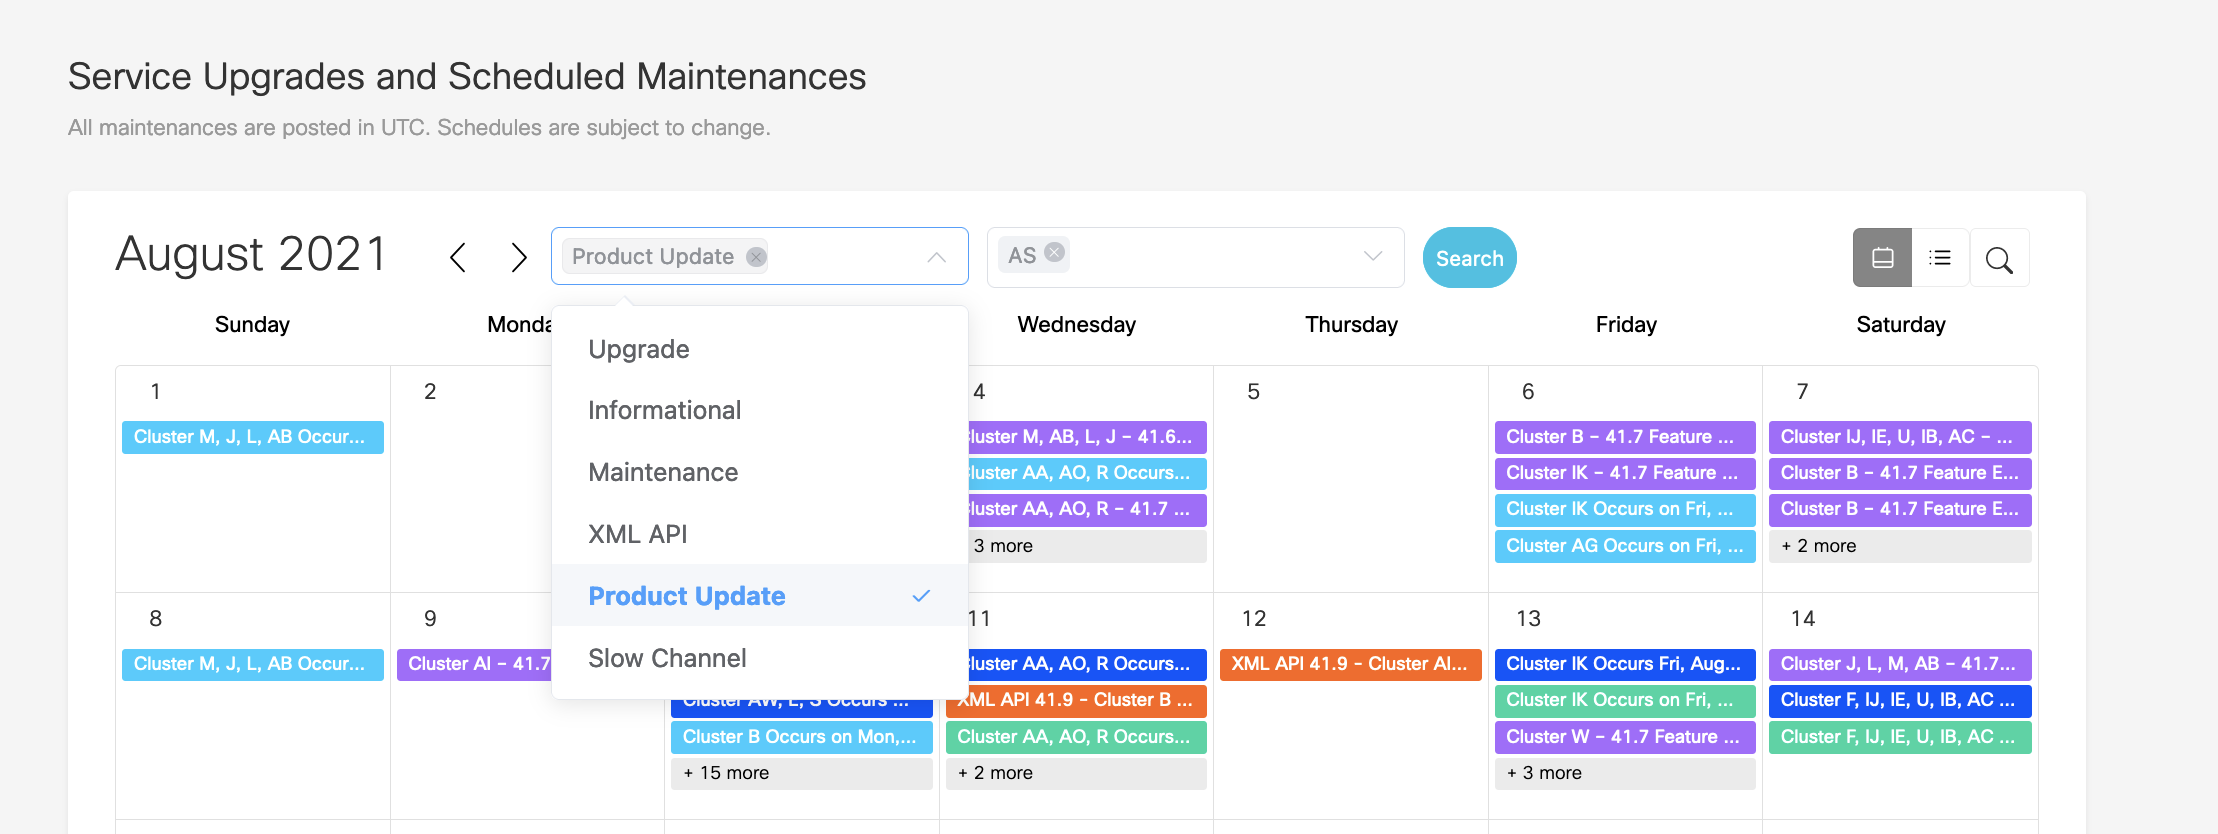The height and width of the screenshot is (834, 2218).
Task: Show '+ 3 more' events on Friday 13
Action: coord(1624,773)
